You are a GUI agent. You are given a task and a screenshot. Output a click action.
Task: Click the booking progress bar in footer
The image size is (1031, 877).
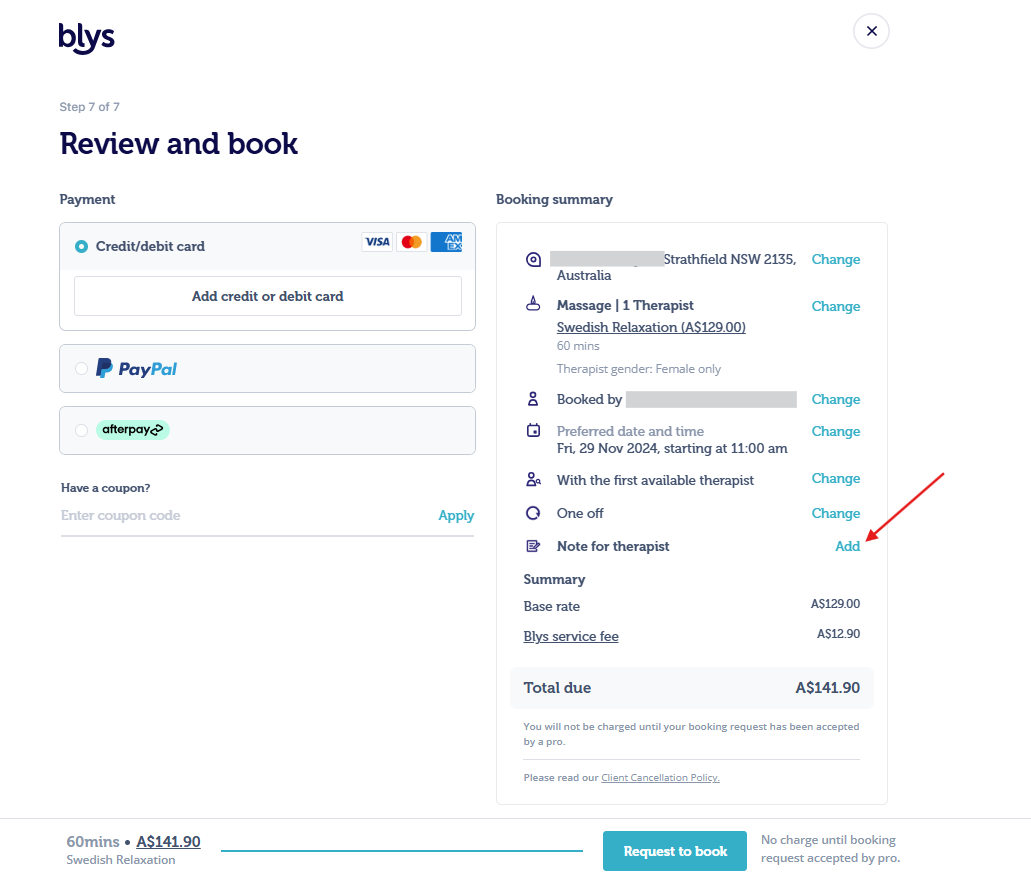(x=402, y=851)
